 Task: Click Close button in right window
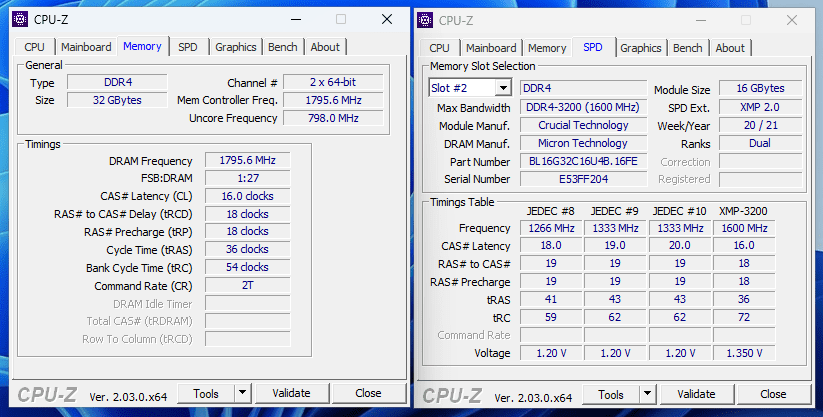(774, 394)
